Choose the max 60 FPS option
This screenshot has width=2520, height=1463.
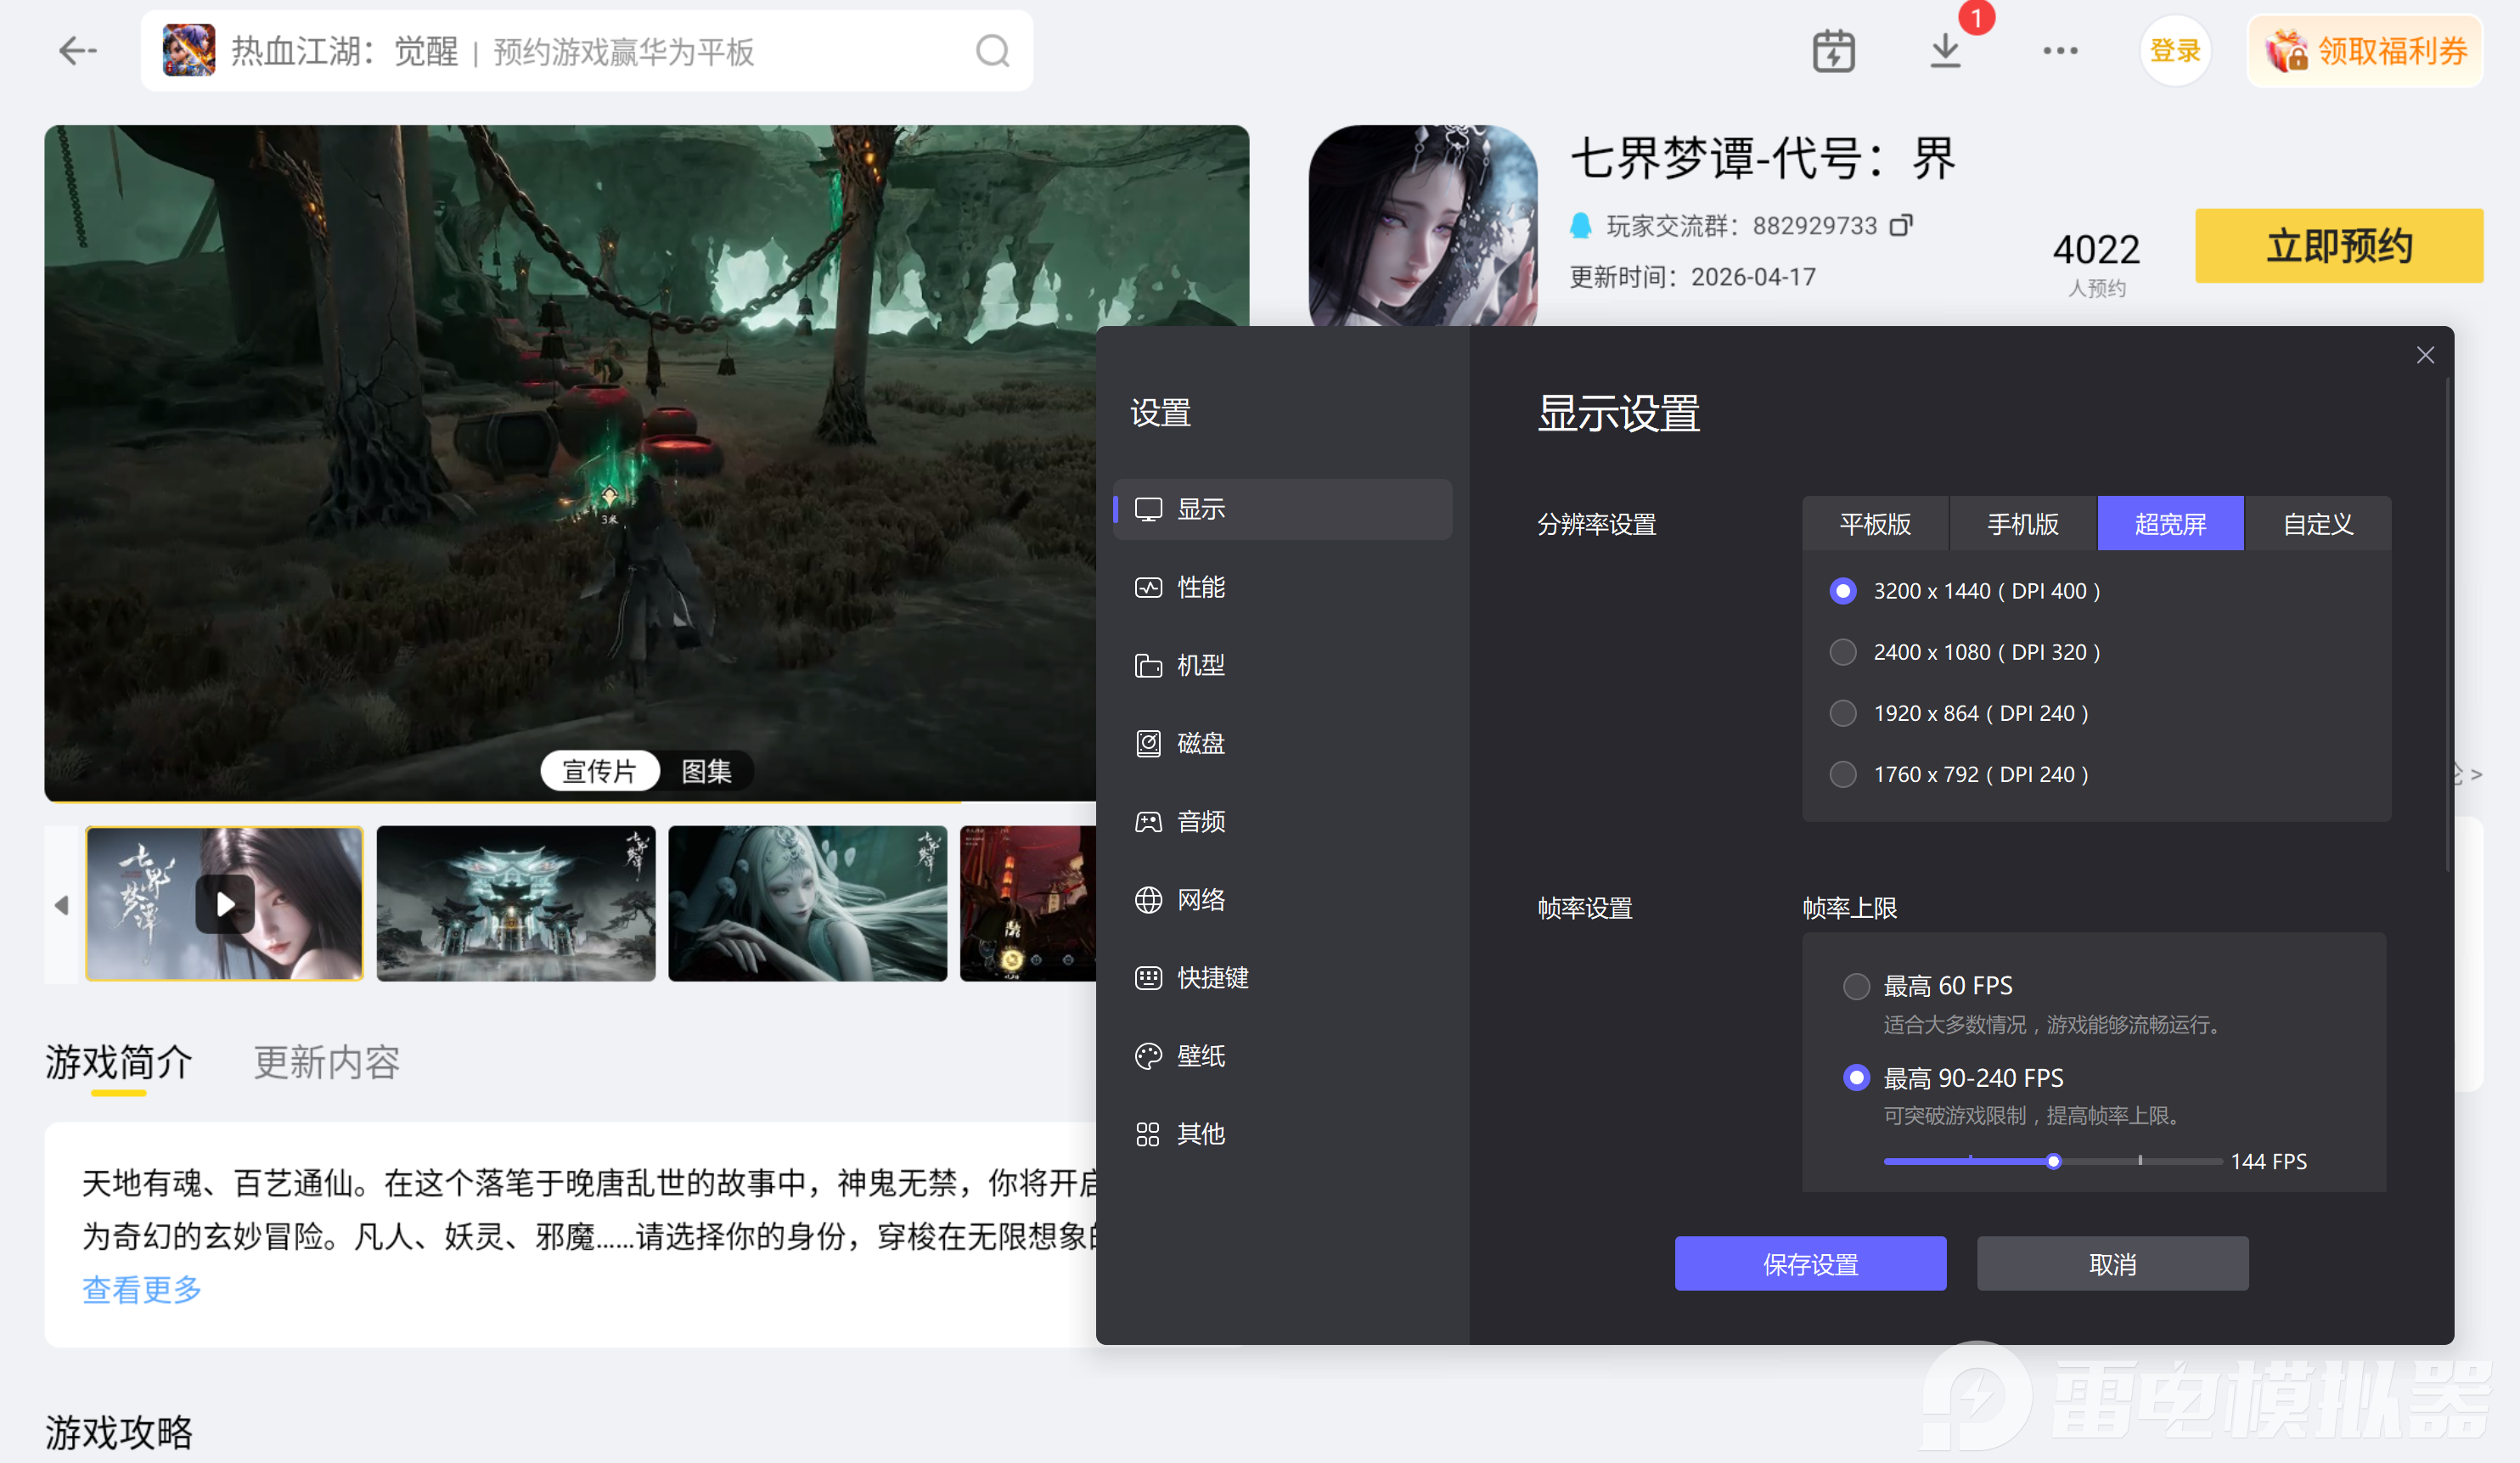click(x=1856, y=986)
